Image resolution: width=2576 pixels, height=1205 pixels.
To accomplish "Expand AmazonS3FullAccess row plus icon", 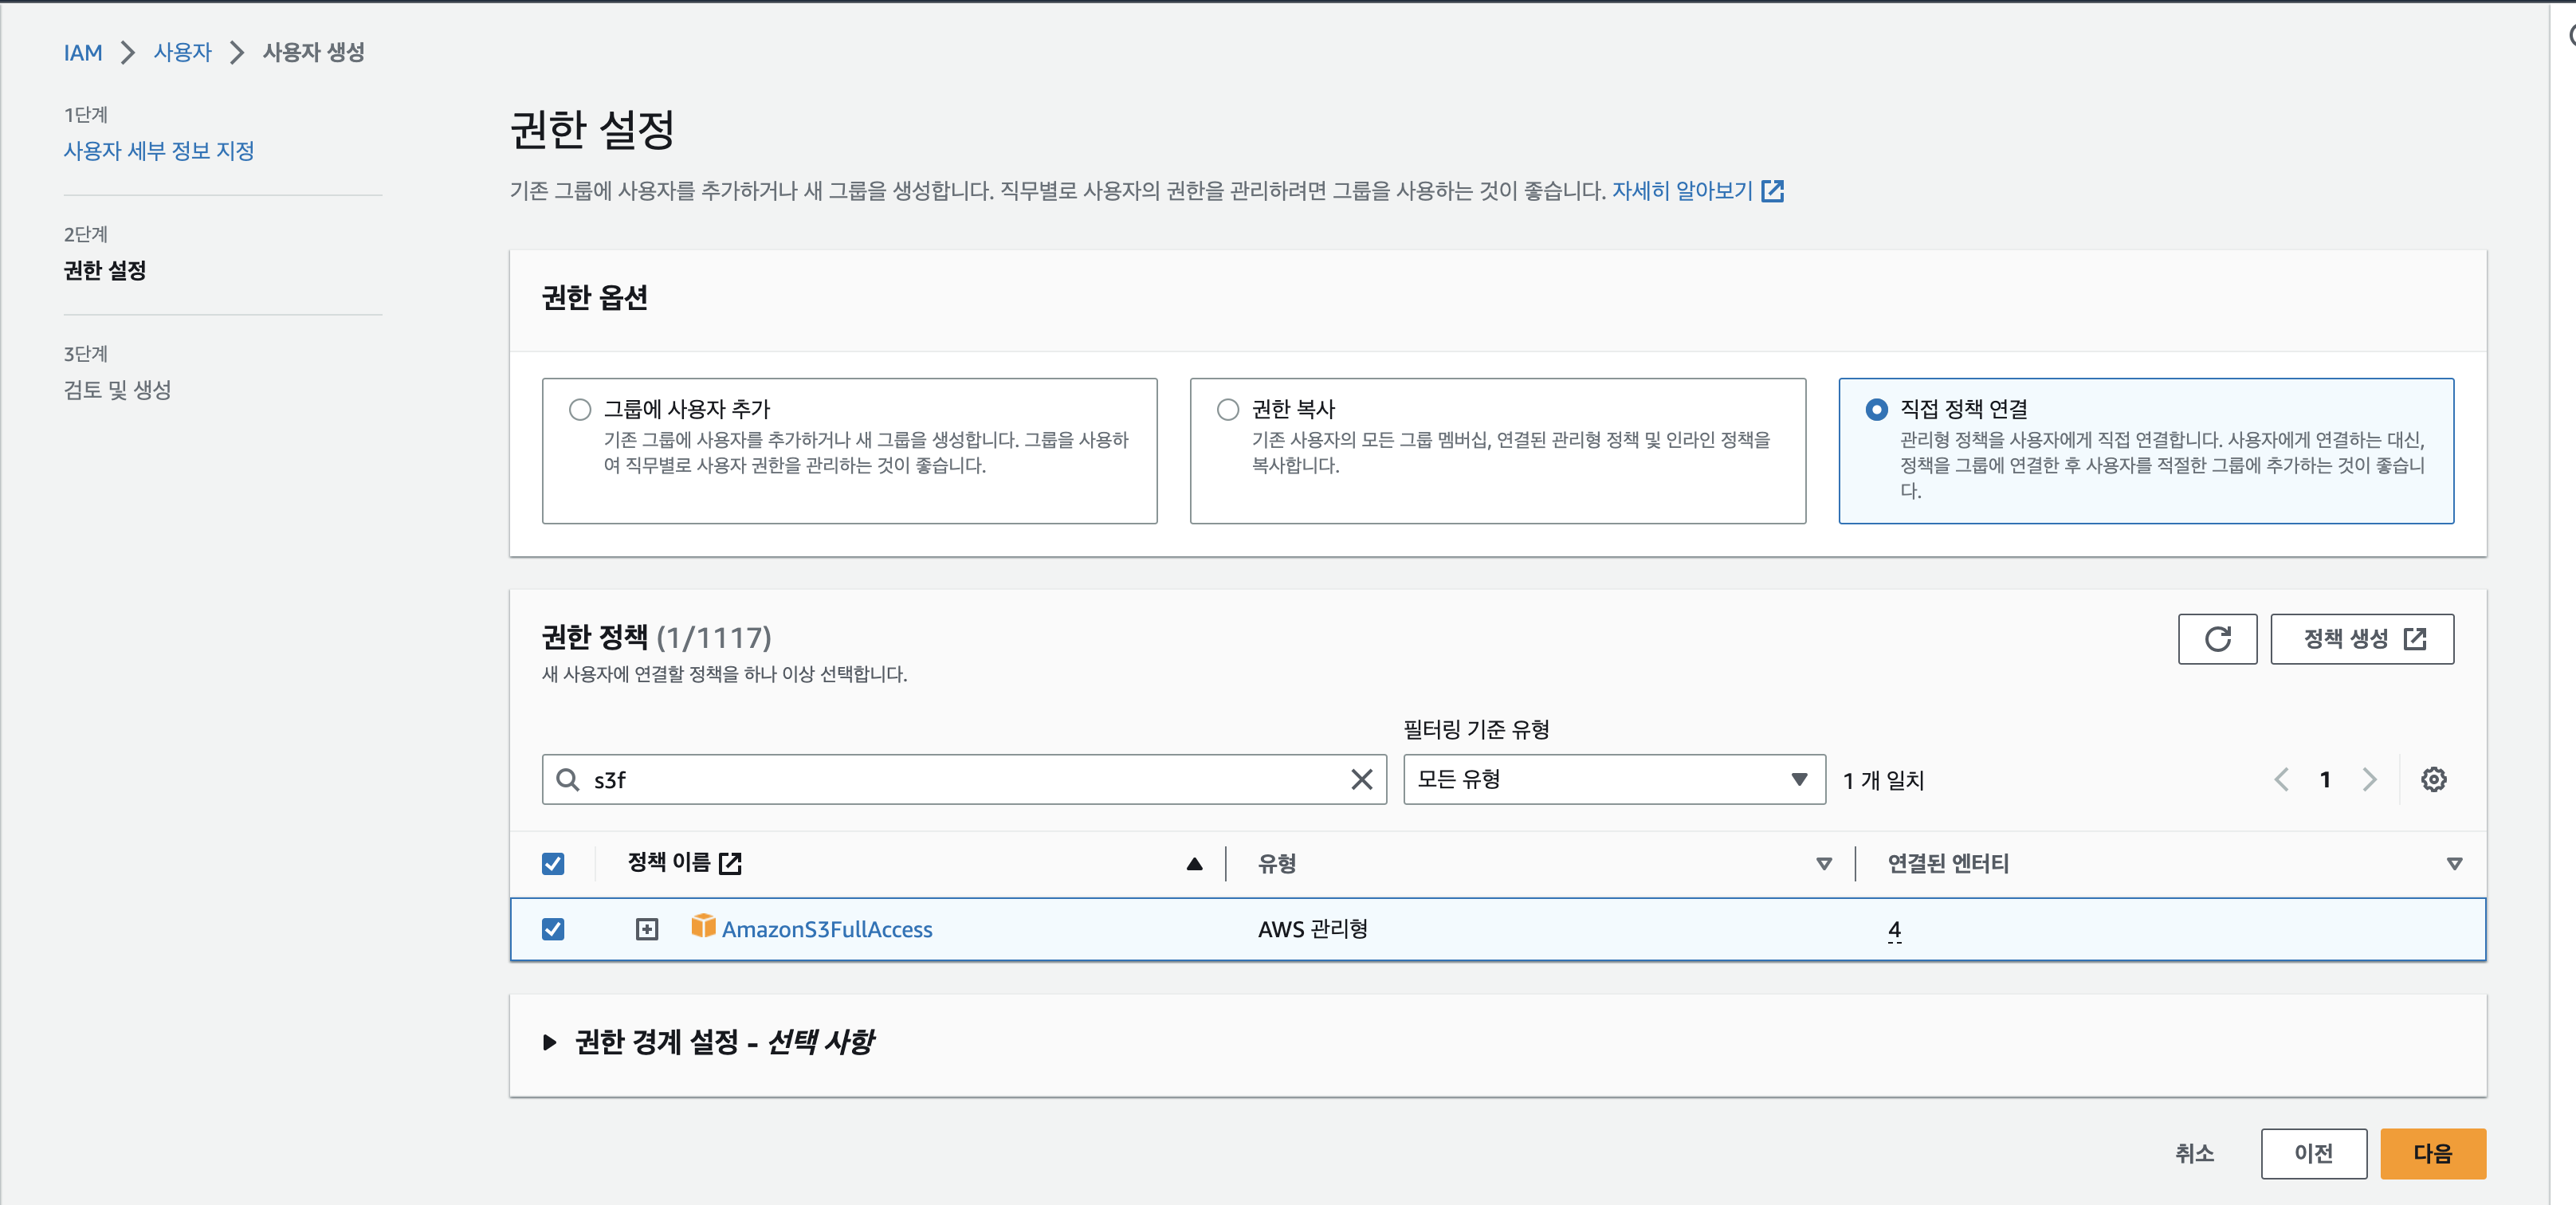I will [647, 929].
